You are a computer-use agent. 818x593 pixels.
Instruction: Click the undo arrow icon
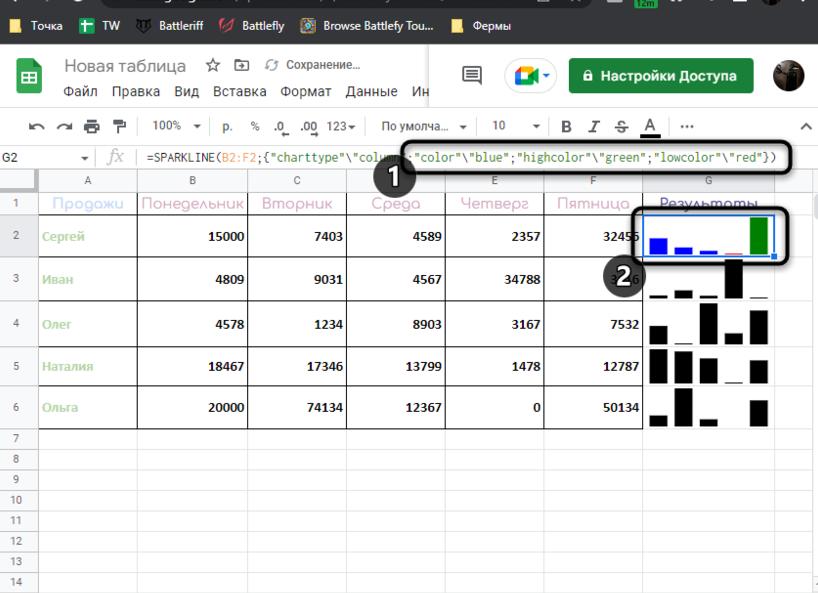pyautogui.click(x=37, y=126)
